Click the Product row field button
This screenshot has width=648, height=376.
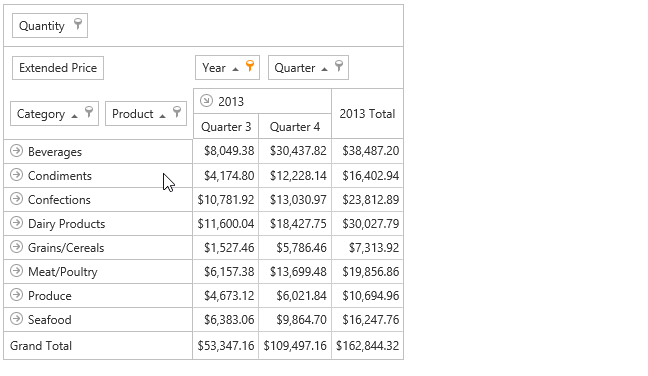[146, 114]
